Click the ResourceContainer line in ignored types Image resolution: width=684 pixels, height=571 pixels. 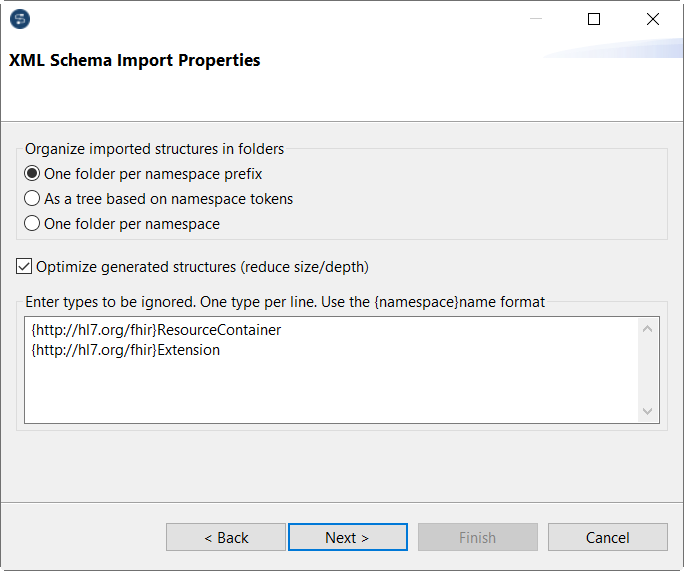pyautogui.click(x=156, y=330)
